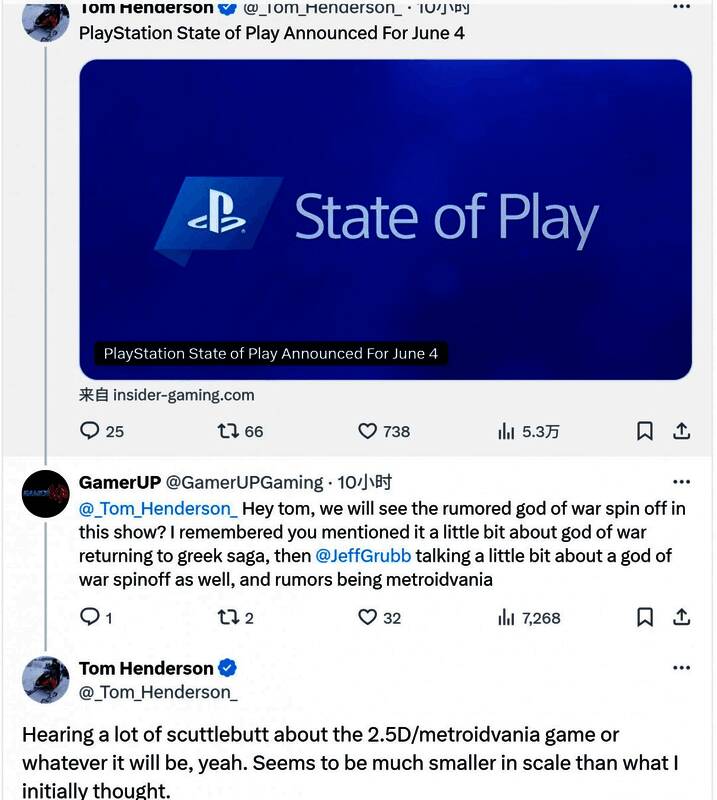The height and width of the screenshot is (800, 717).
Task: Open the @_Tom_Henderson_ mention in GamerUP's tweet
Action: [x=158, y=508]
